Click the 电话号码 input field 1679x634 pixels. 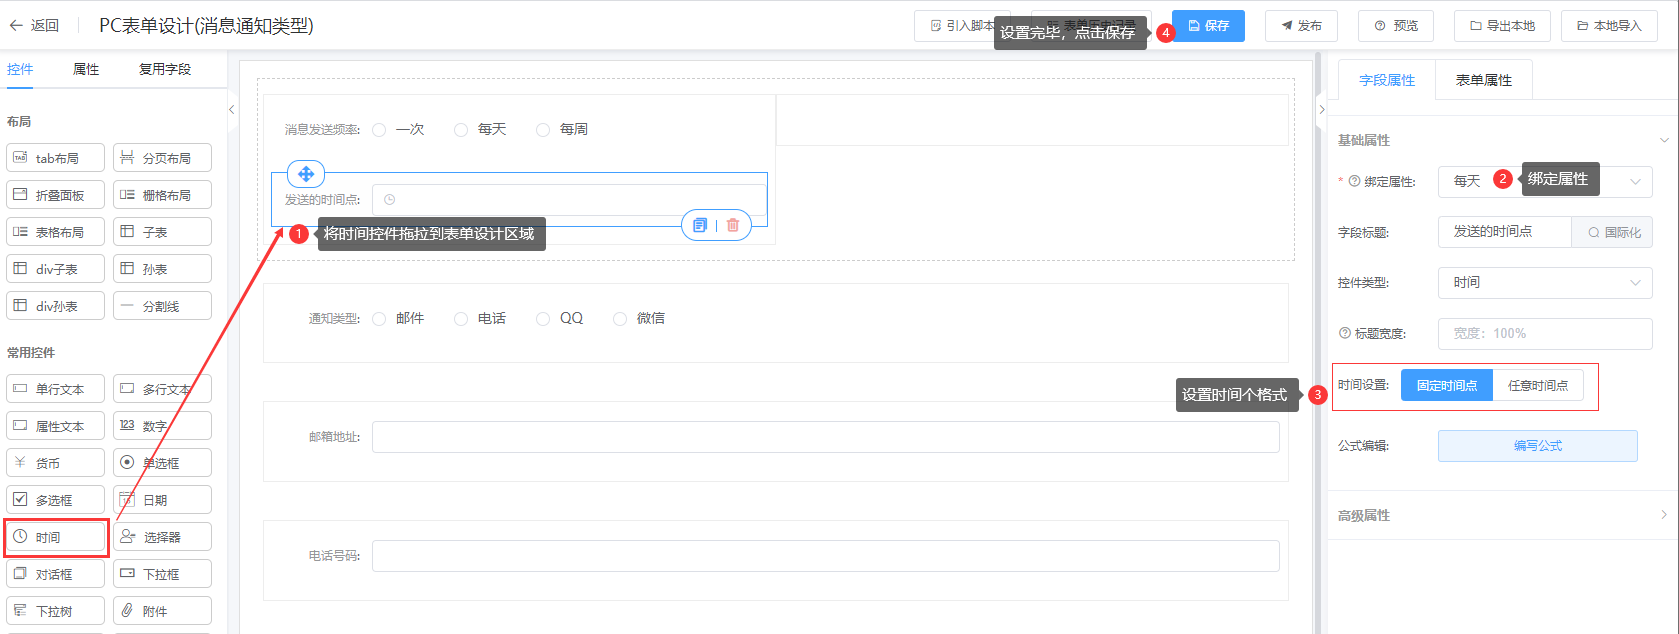826,556
